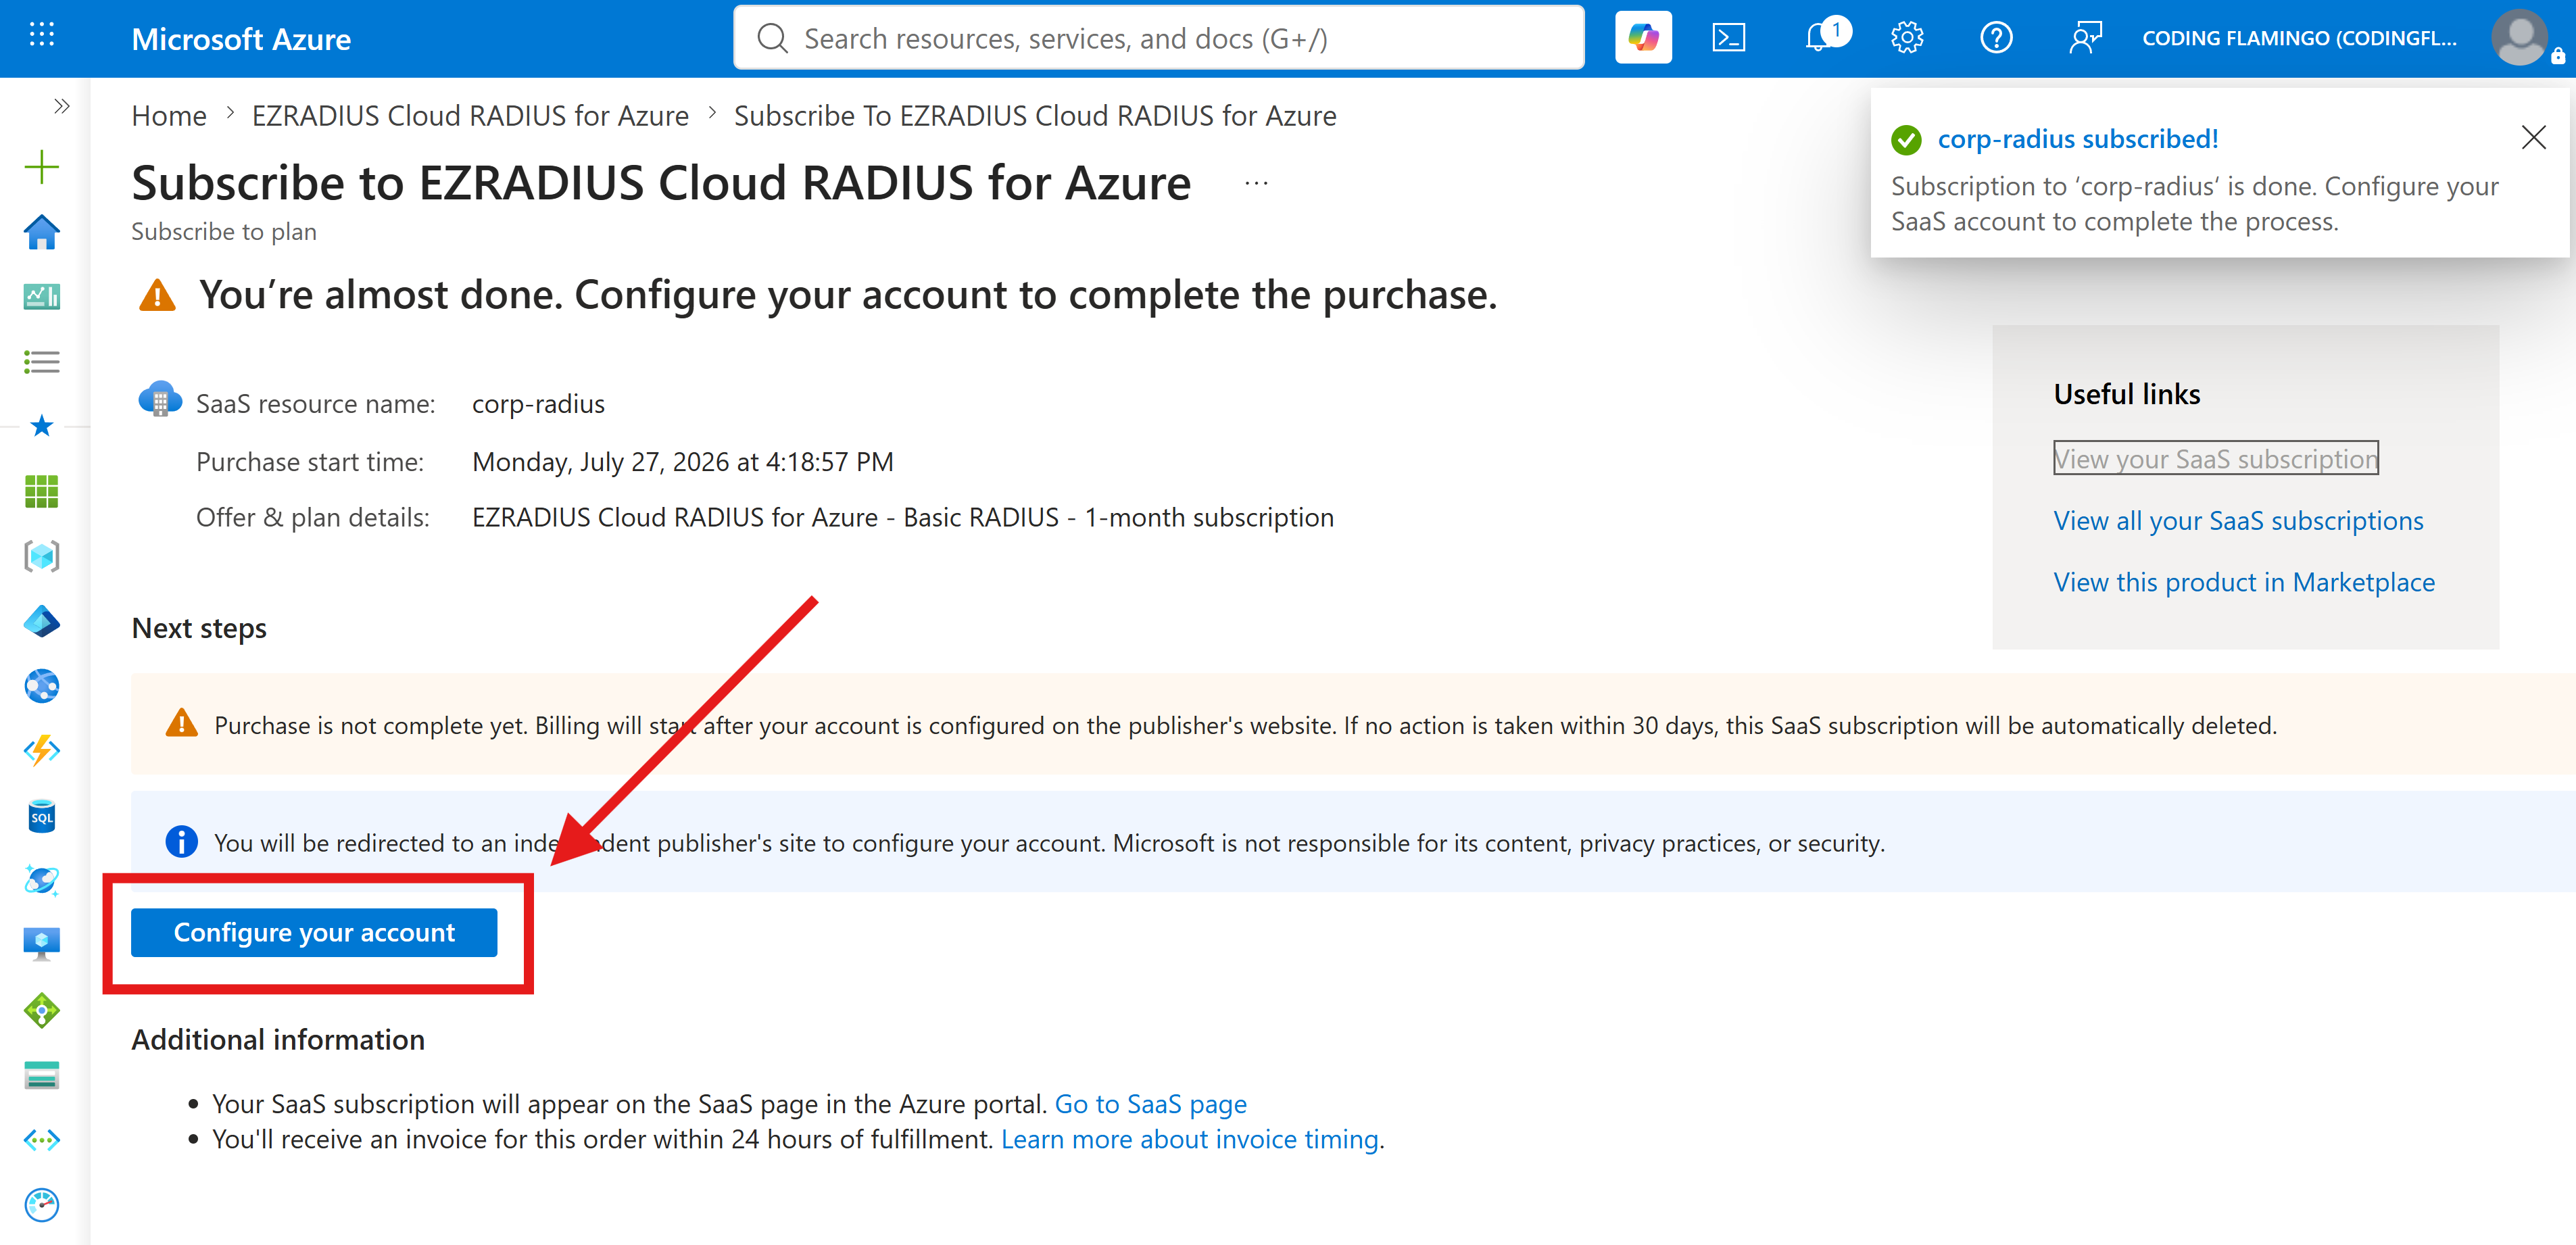Click the Useful links heading

pyautogui.click(x=2127, y=394)
